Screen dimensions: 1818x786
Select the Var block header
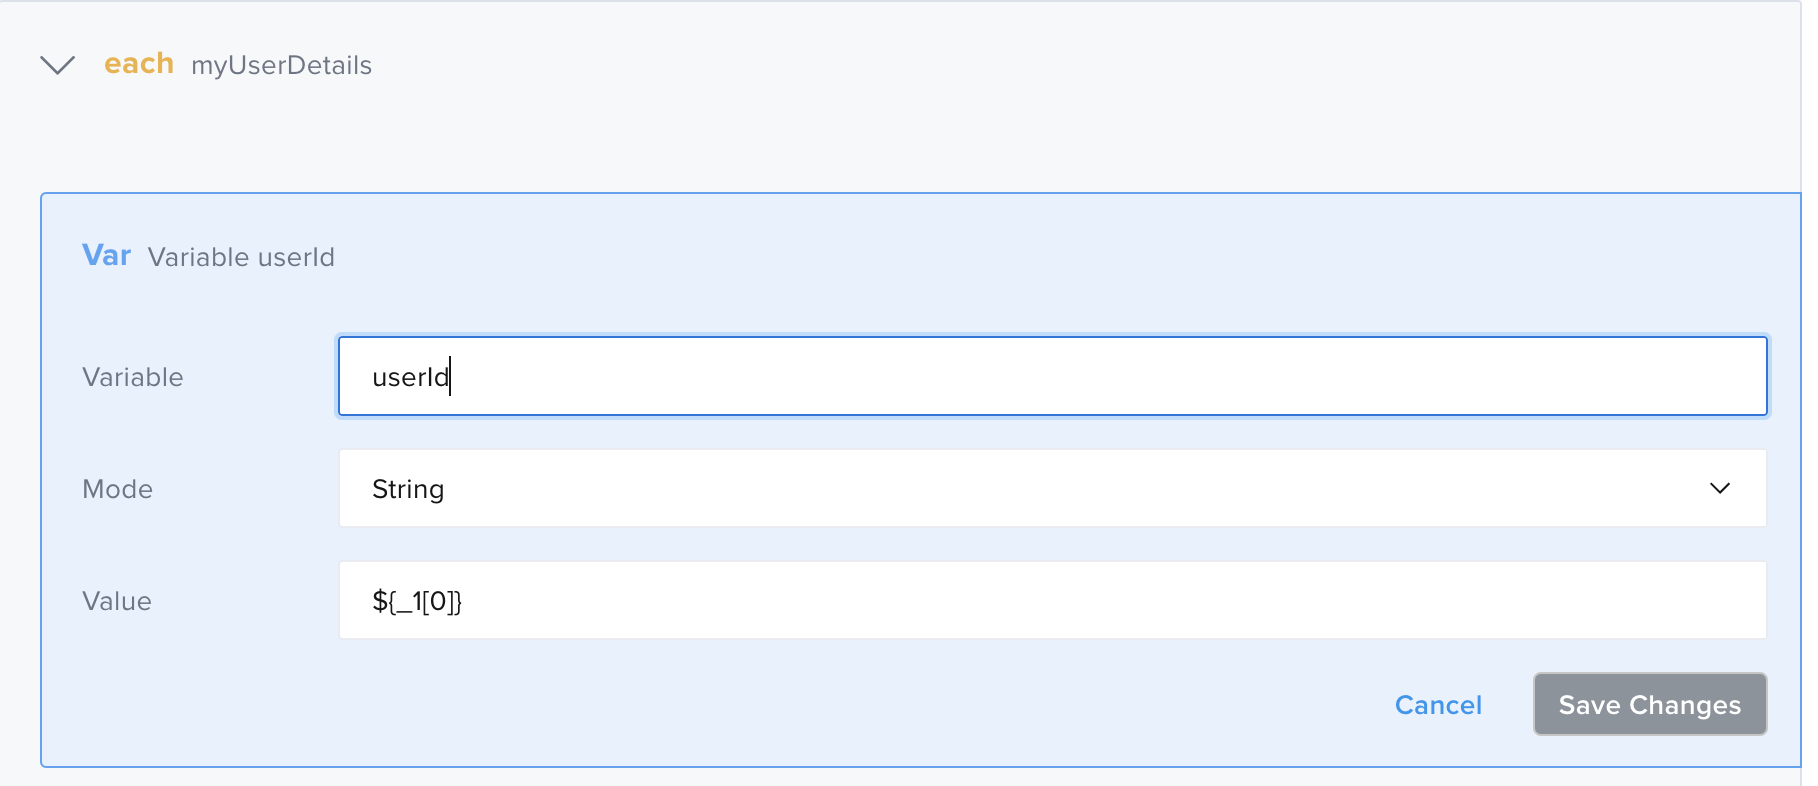coord(208,256)
